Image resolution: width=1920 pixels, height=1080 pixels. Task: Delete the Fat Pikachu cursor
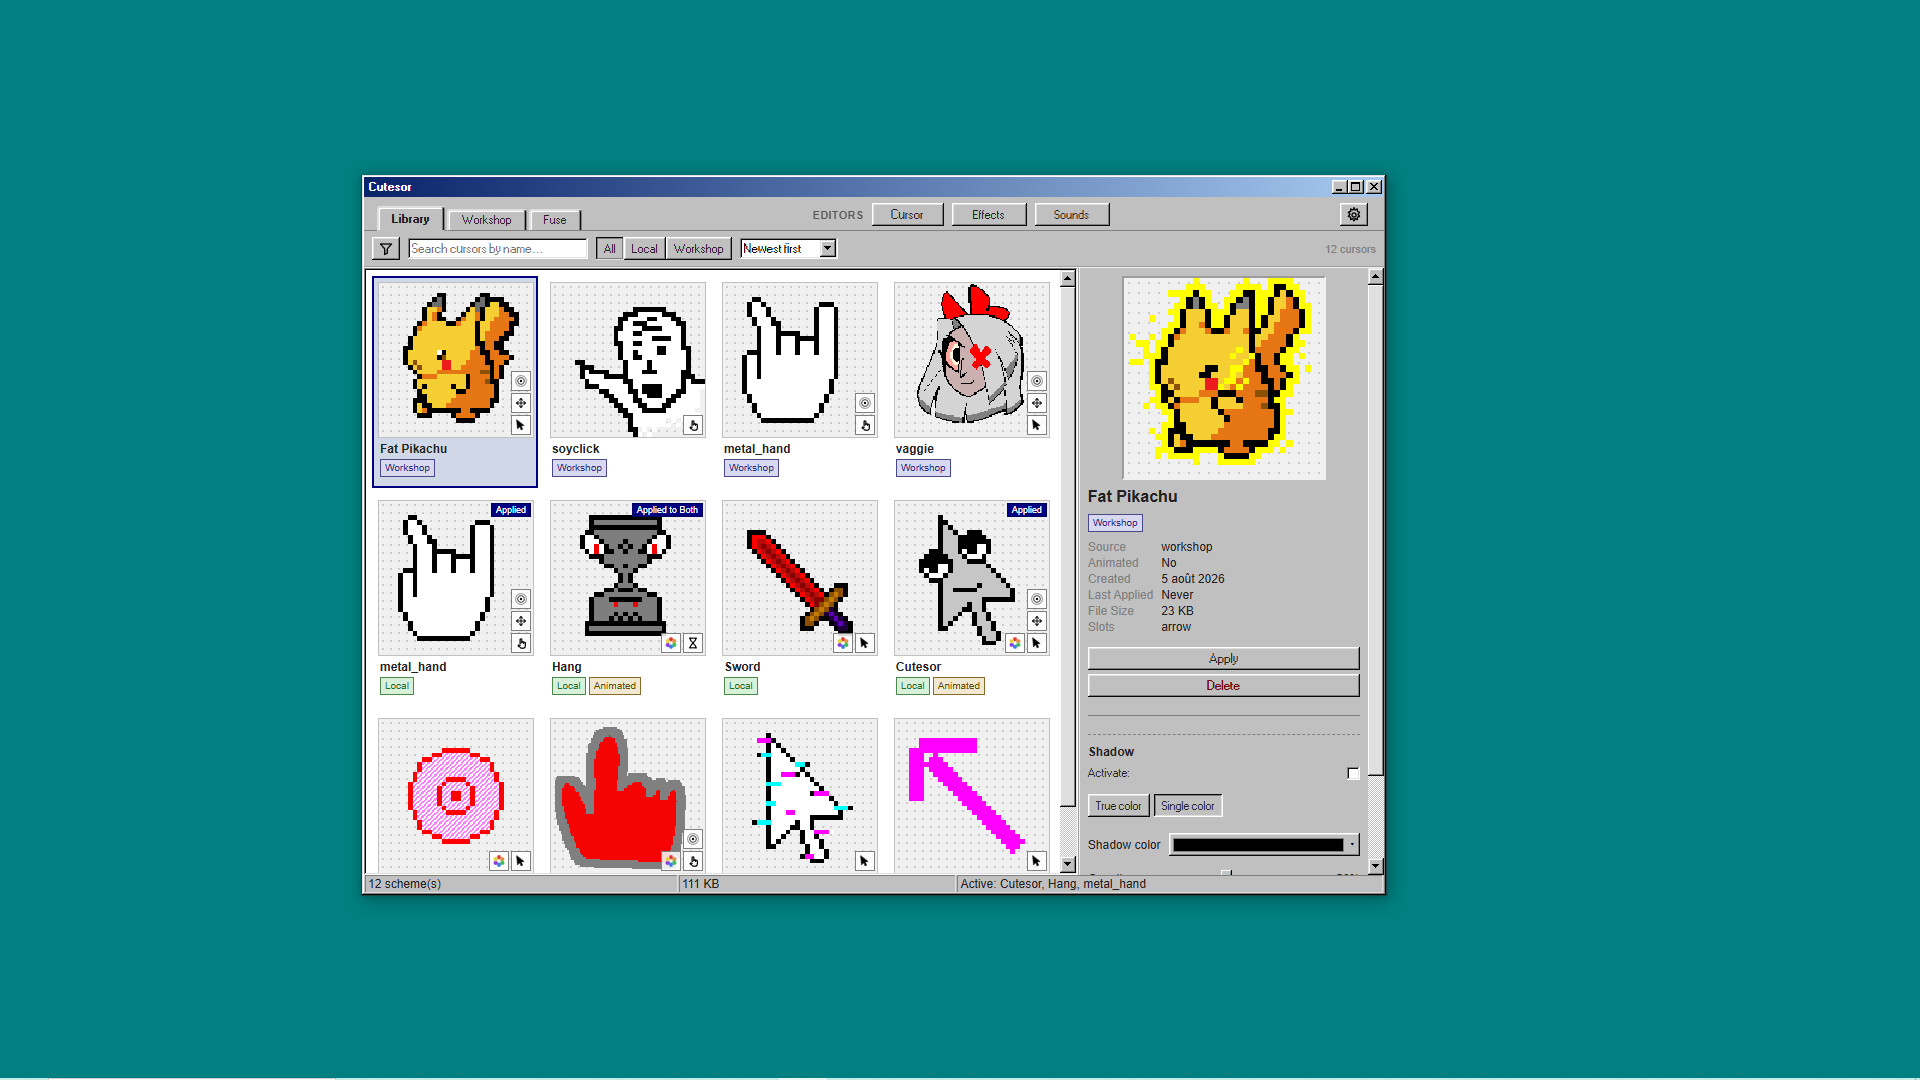(x=1224, y=686)
